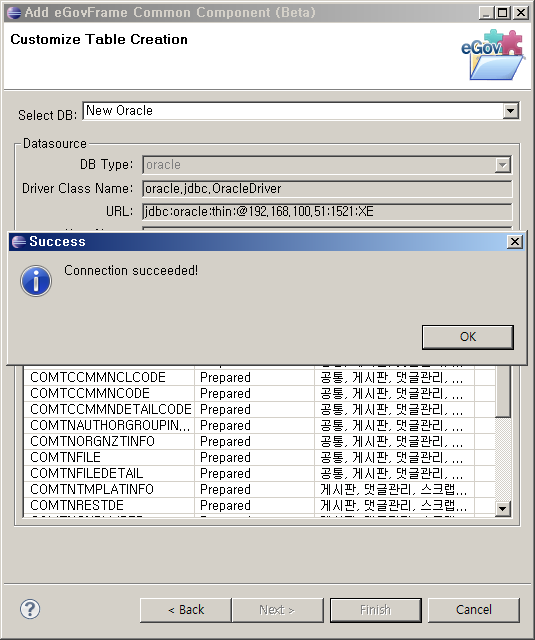Click the Eclipse icon in the Success title bar
Image resolution: width=535 pixels, height=640 pixels.
(x=19, y=242)
